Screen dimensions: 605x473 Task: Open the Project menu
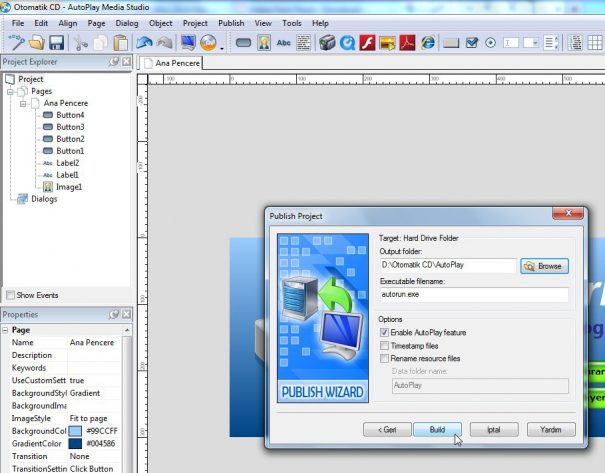click(195, 23)
